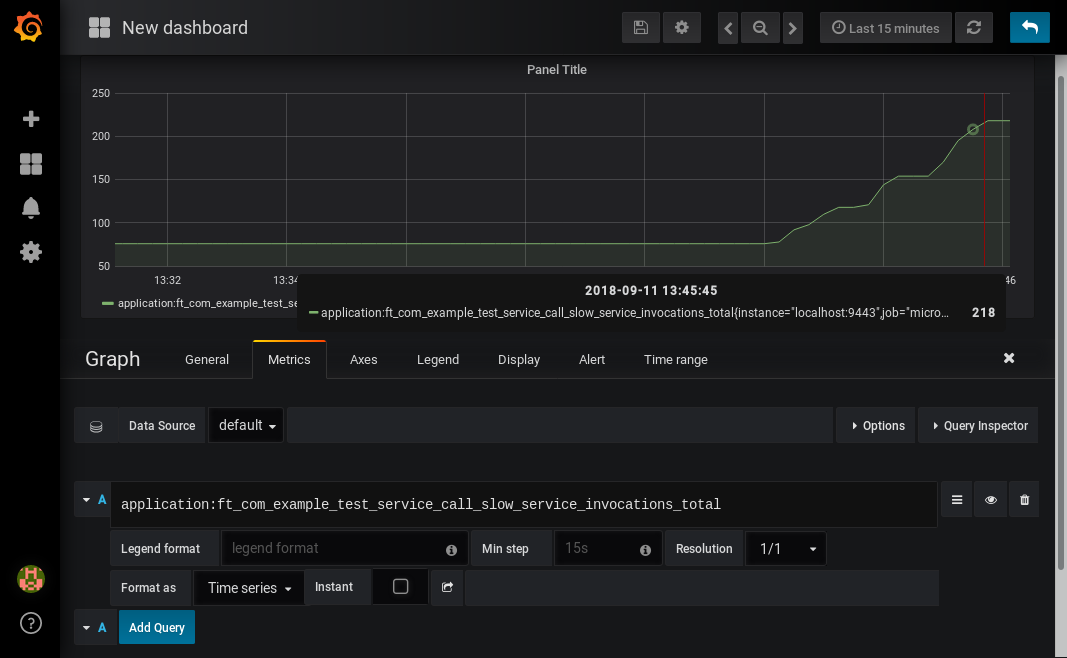
Task: Open dashboard settings gear in top bar
Action: click(682, 28)
